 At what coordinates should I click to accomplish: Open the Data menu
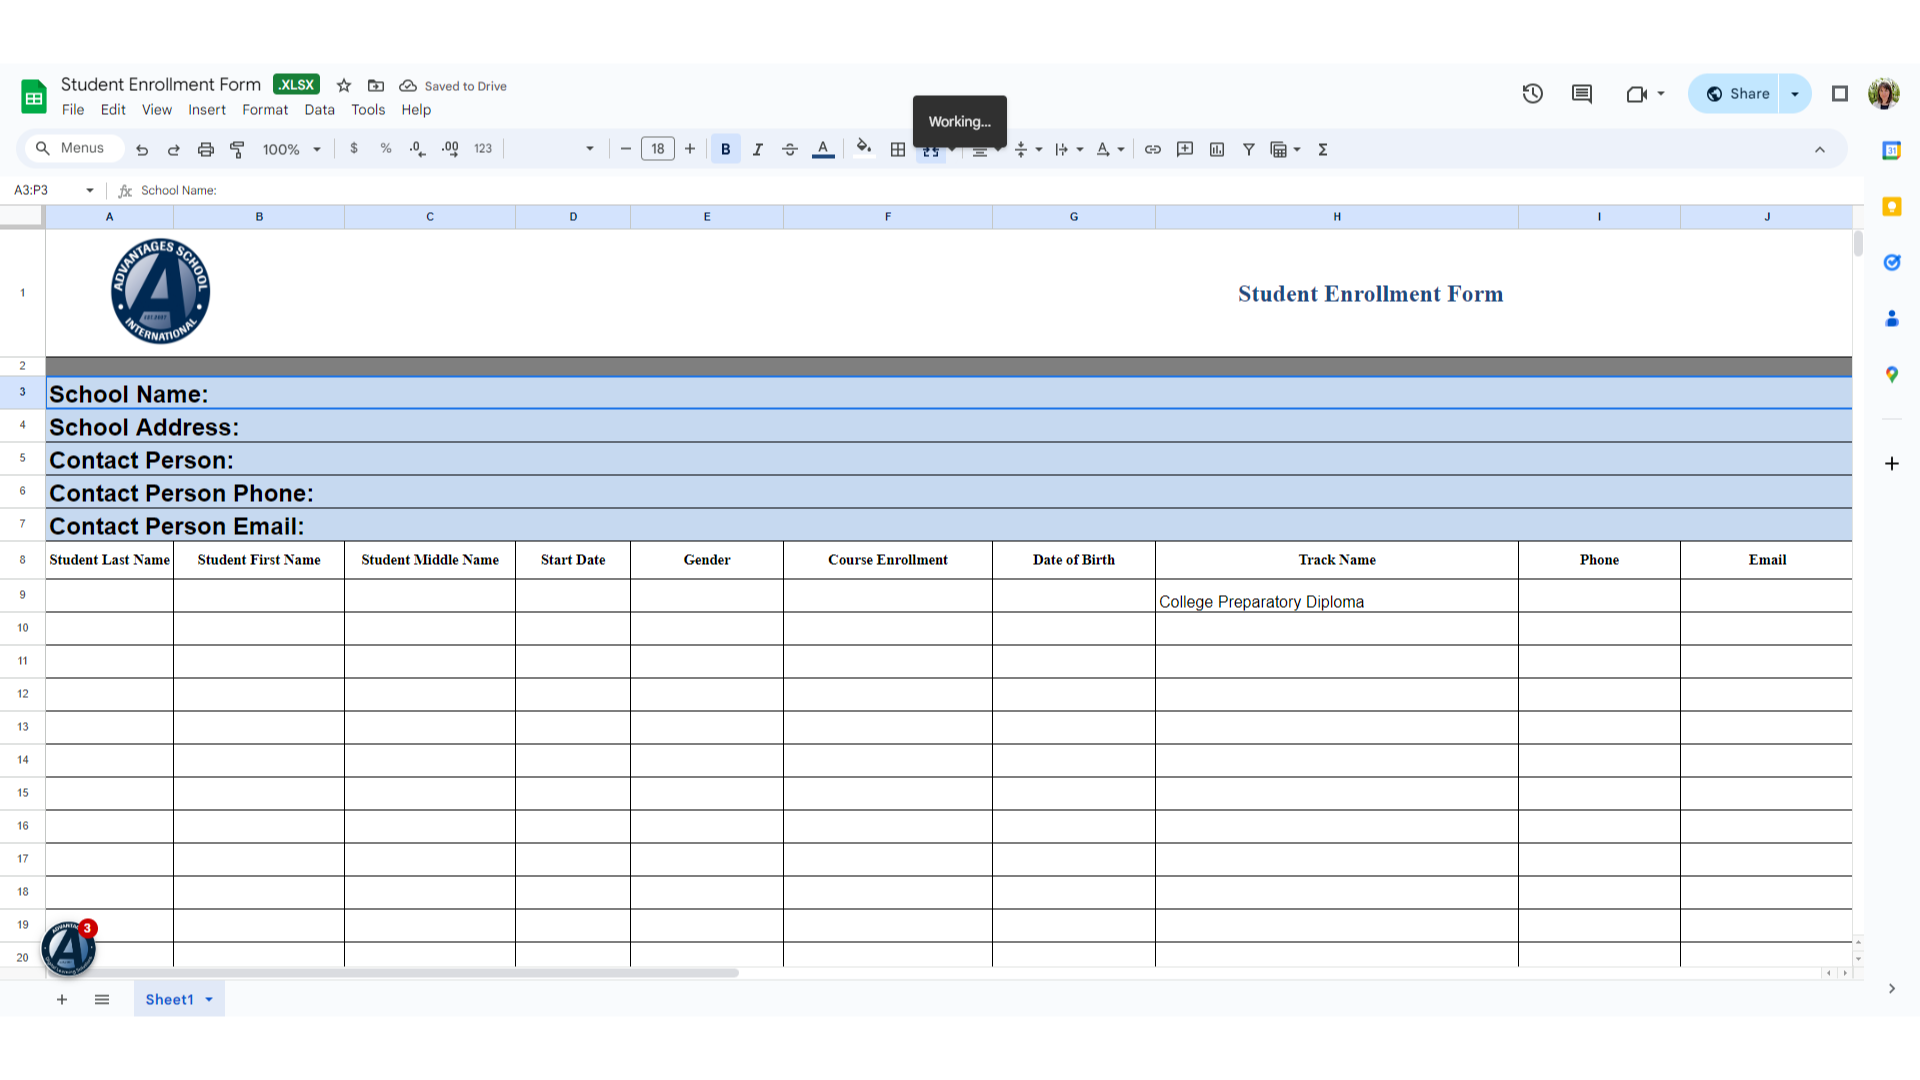coord(319,110)
